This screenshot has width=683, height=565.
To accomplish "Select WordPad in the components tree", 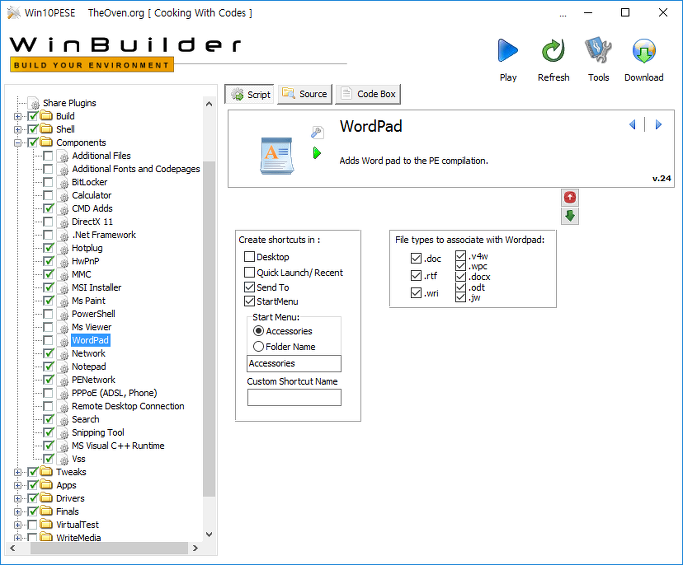I will [90, 340].
